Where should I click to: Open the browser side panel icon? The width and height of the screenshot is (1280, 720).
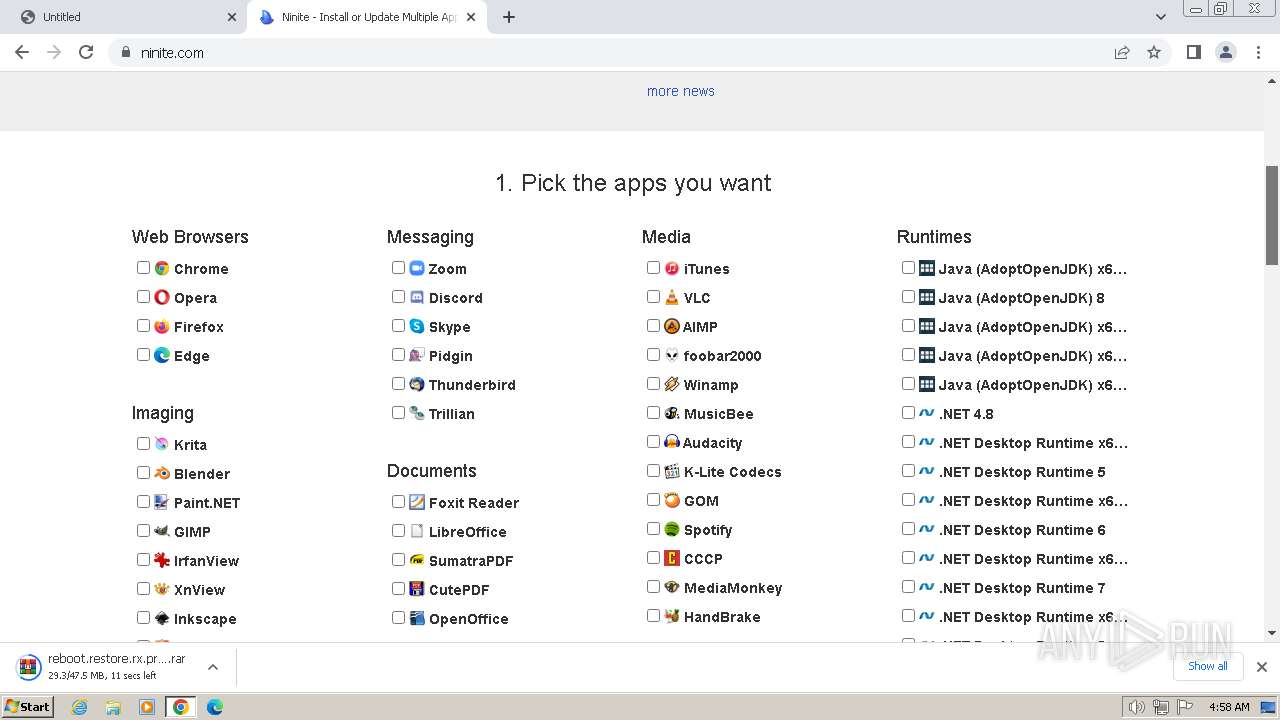1194,52
